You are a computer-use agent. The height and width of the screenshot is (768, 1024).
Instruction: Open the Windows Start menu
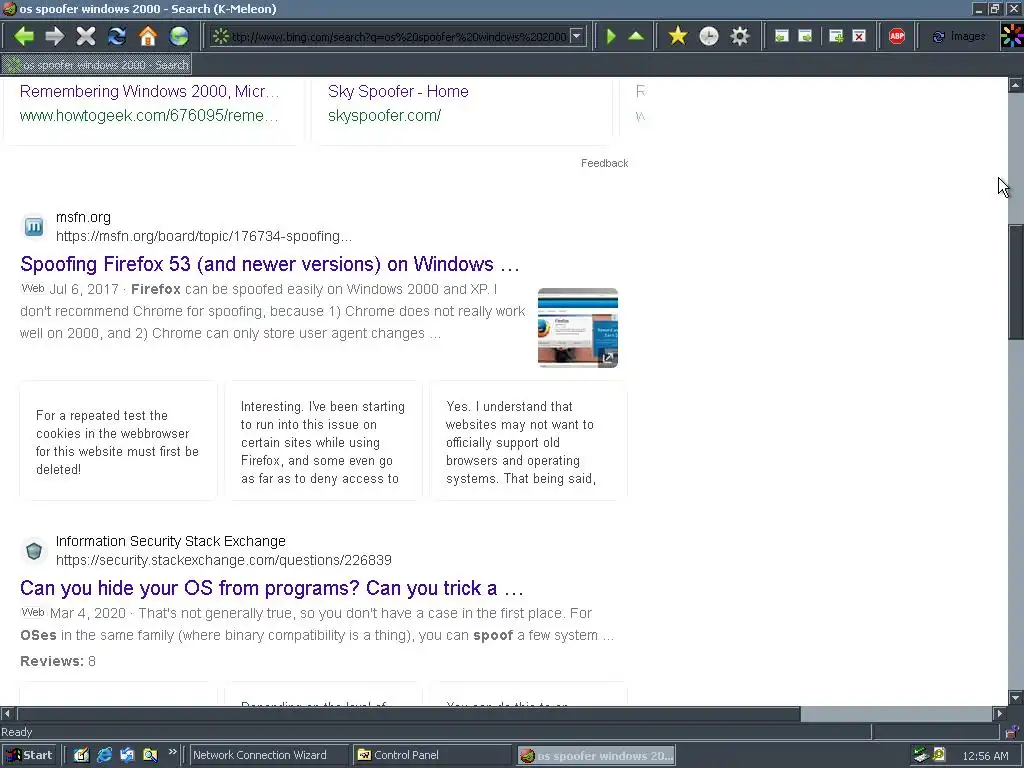(x=29, y=755)
